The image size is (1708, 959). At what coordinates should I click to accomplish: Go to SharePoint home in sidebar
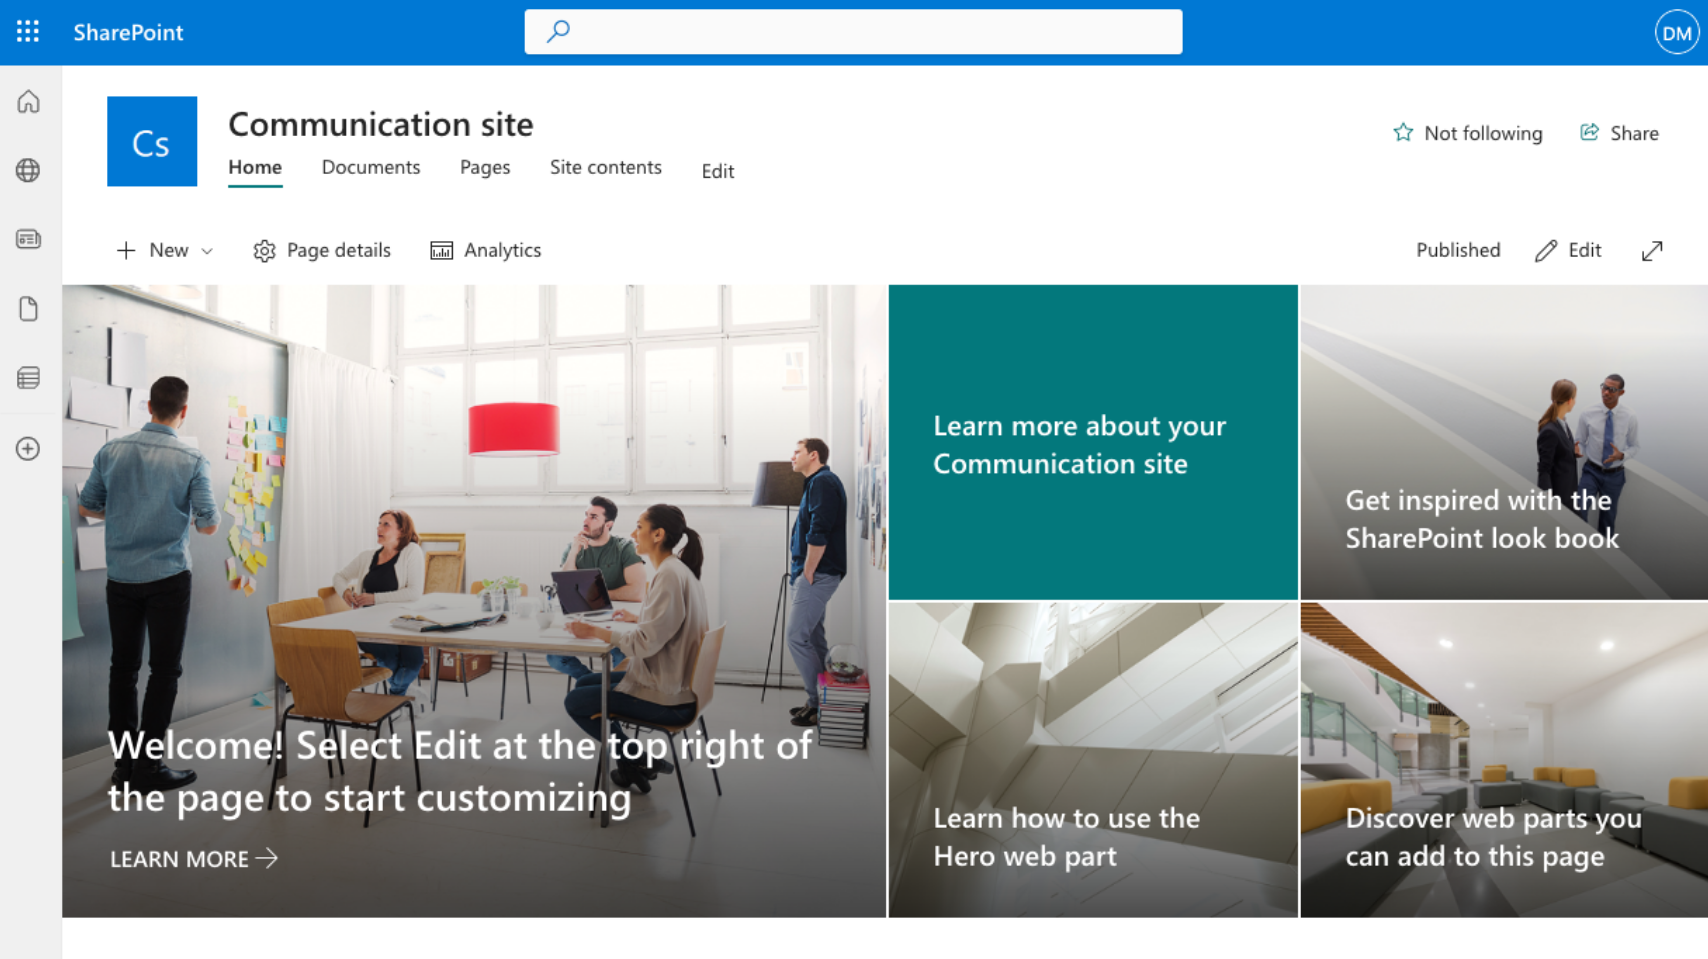pyautogui.click(x=28, y=102)
